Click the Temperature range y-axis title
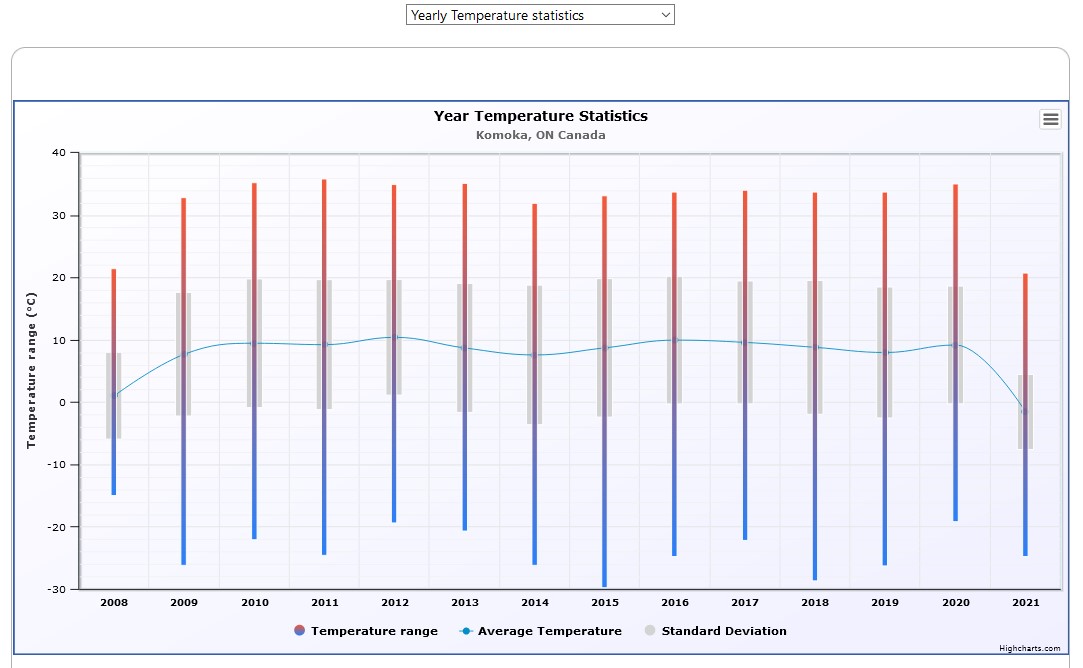Viewport: 1083px width, 668px height. point(31,370)
